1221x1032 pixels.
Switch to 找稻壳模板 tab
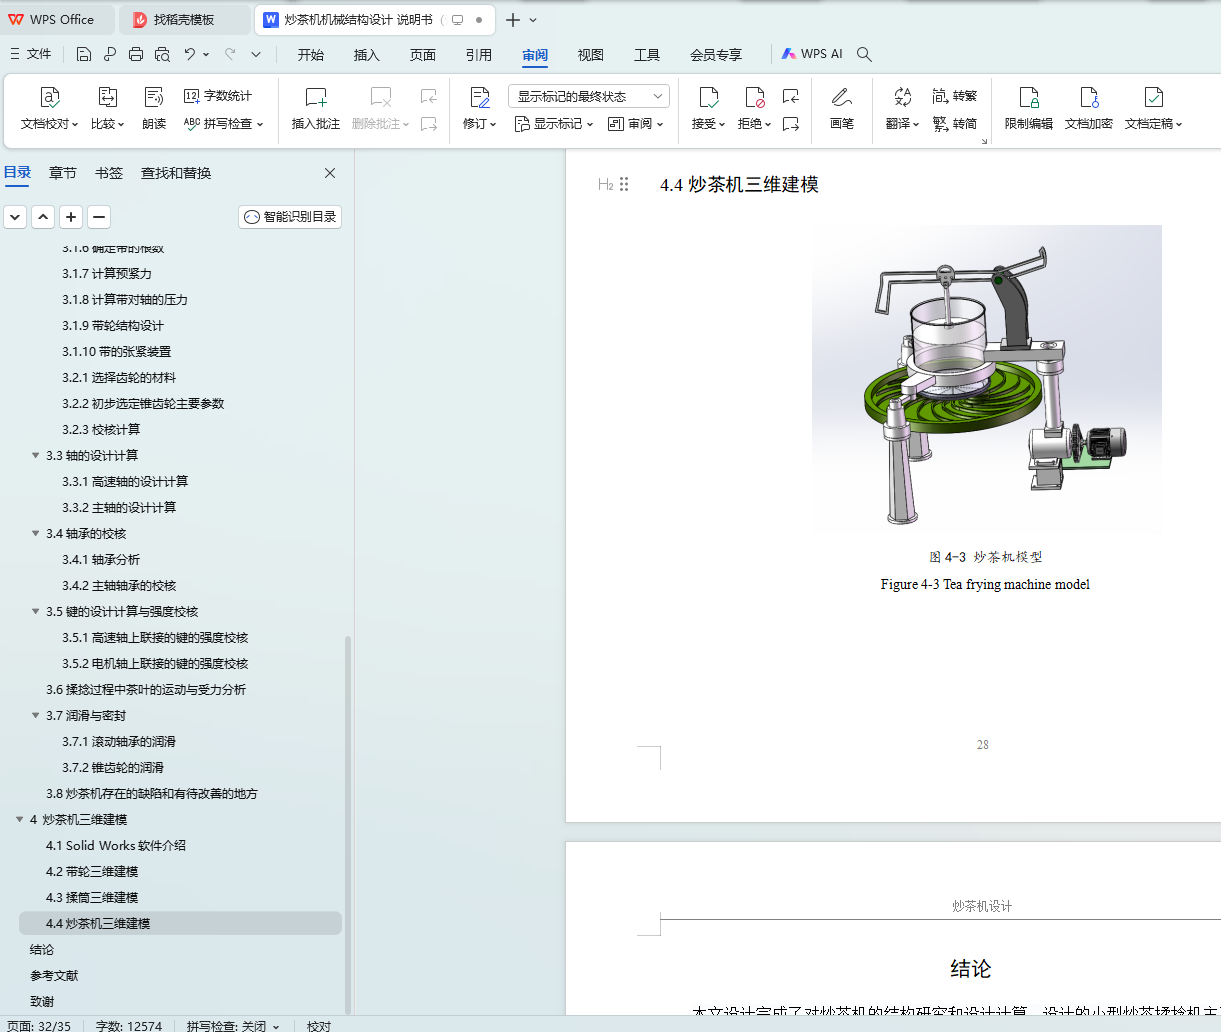coord(184,20)
